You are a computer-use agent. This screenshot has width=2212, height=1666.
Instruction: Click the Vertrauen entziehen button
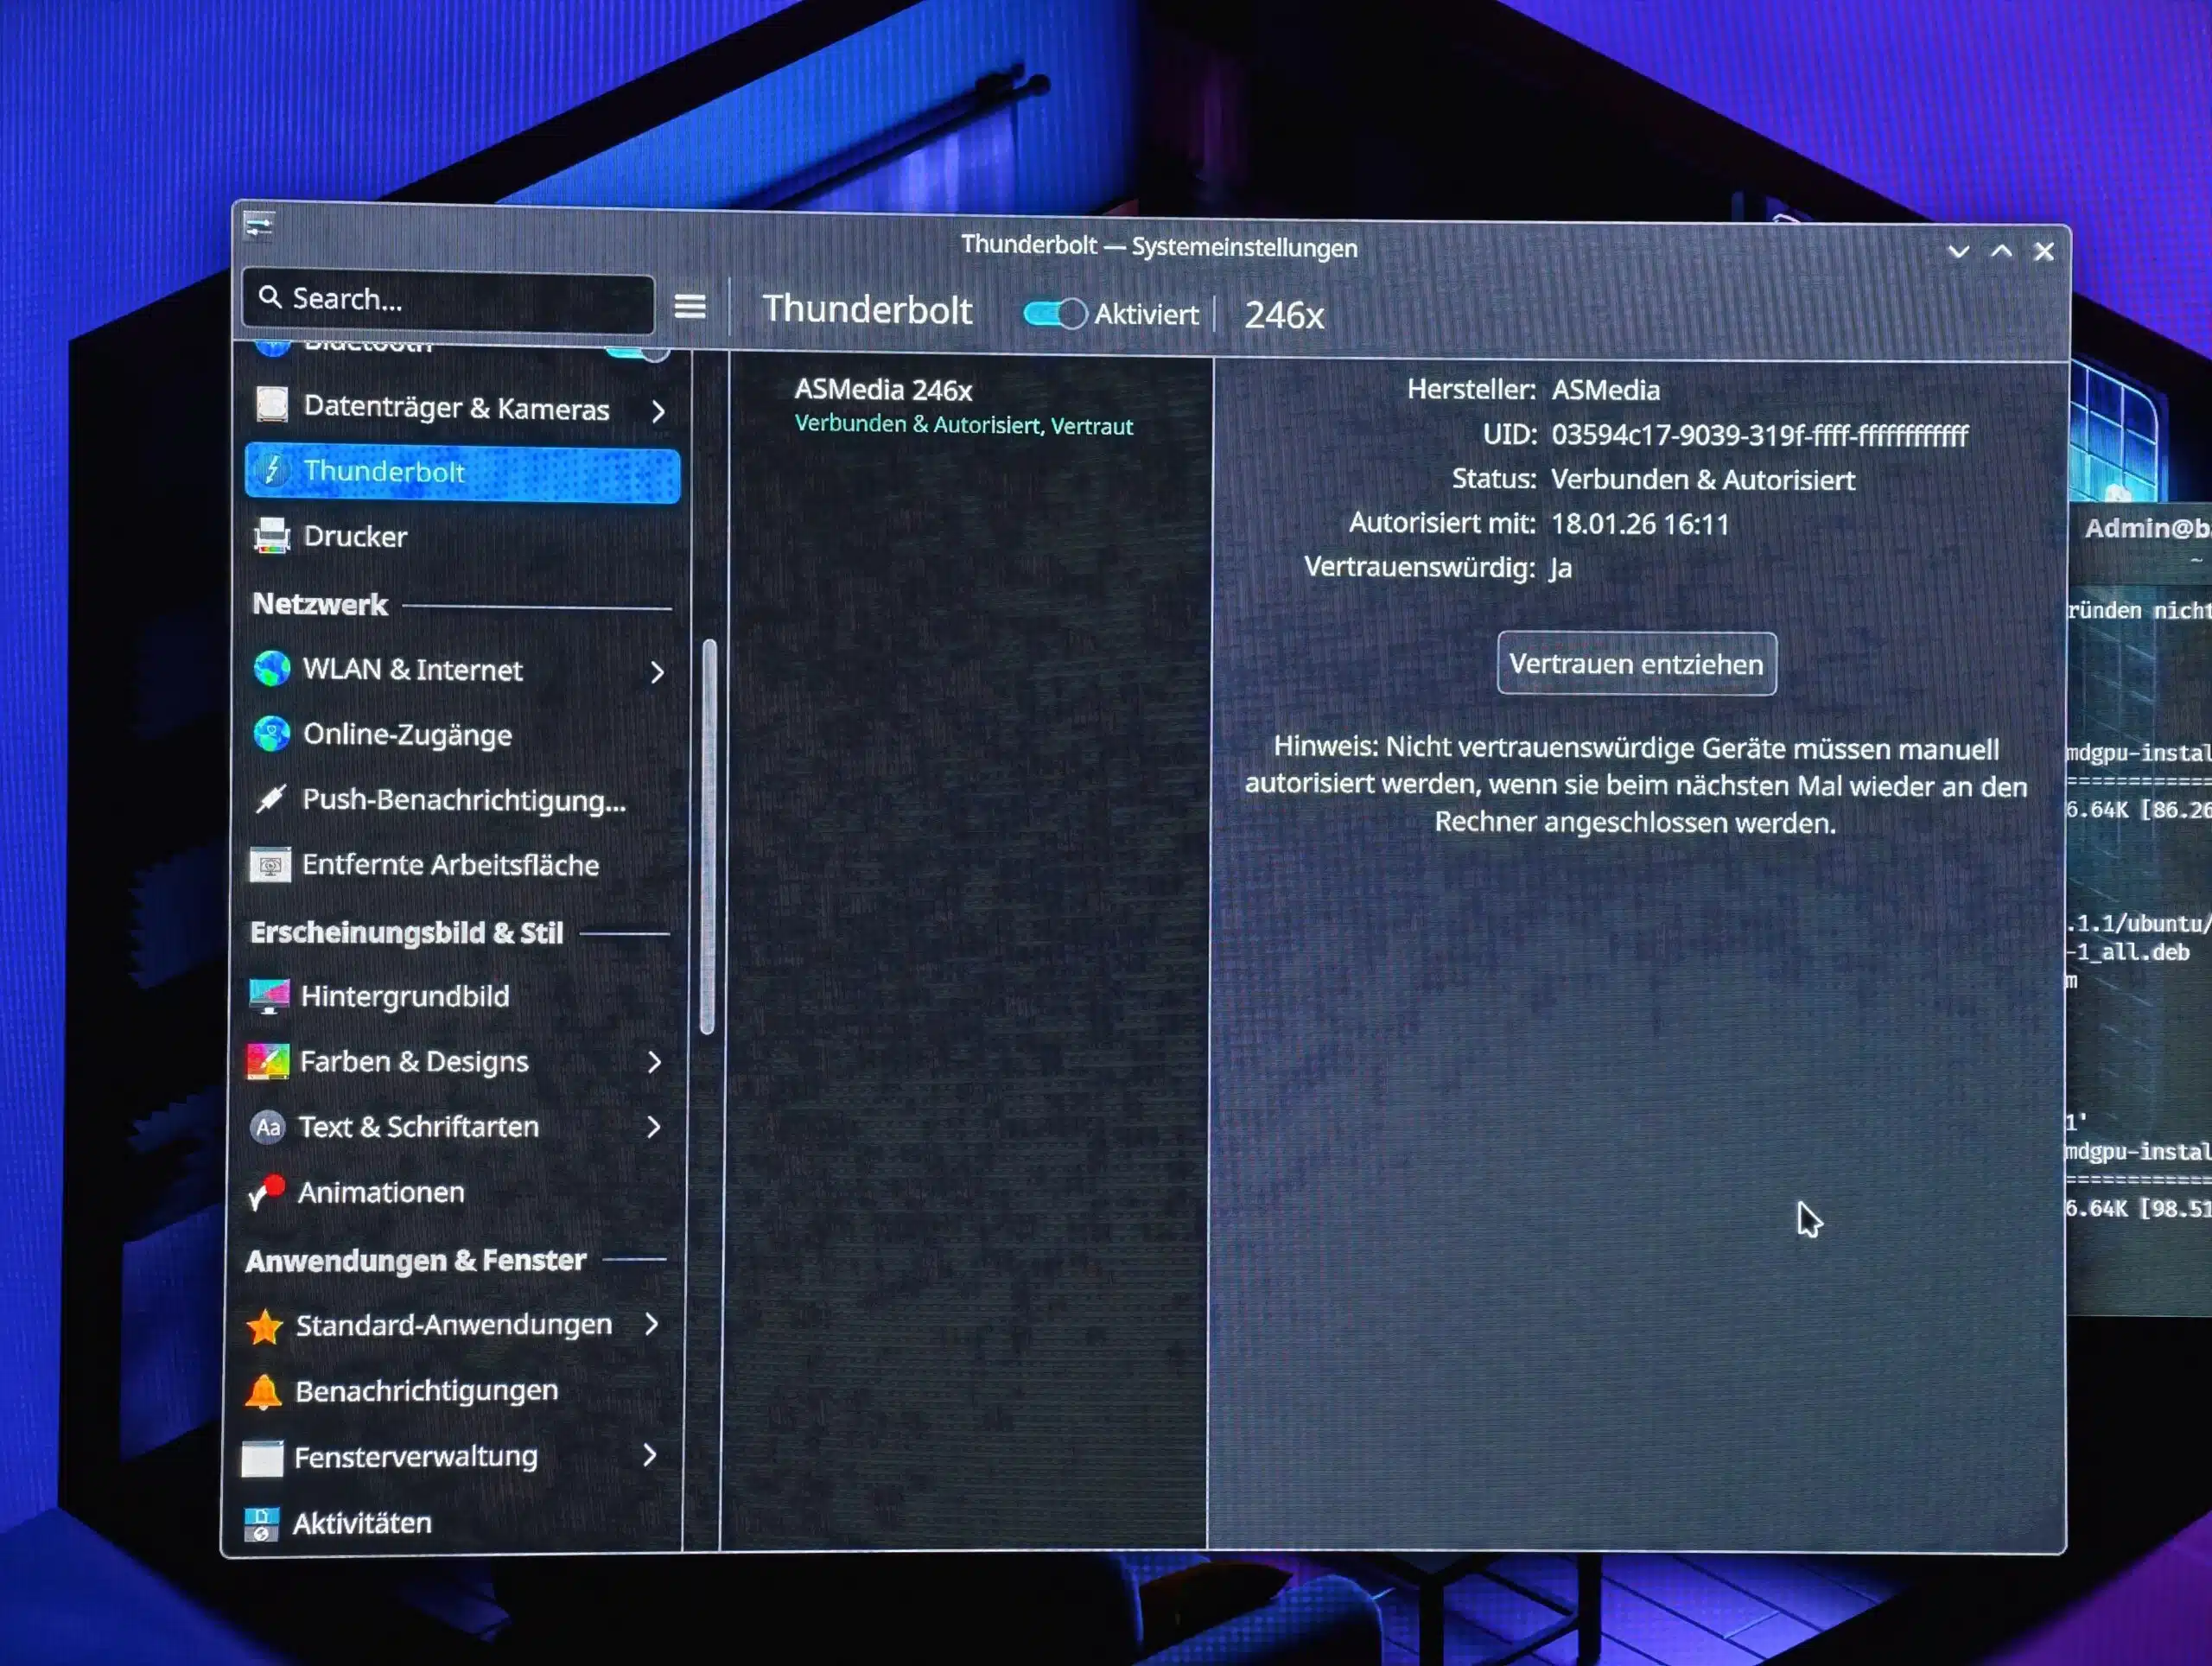[x=1636, y=664]
